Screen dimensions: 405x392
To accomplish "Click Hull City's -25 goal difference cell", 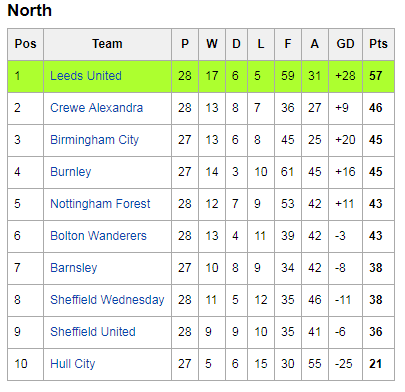I will coord(345,364).
